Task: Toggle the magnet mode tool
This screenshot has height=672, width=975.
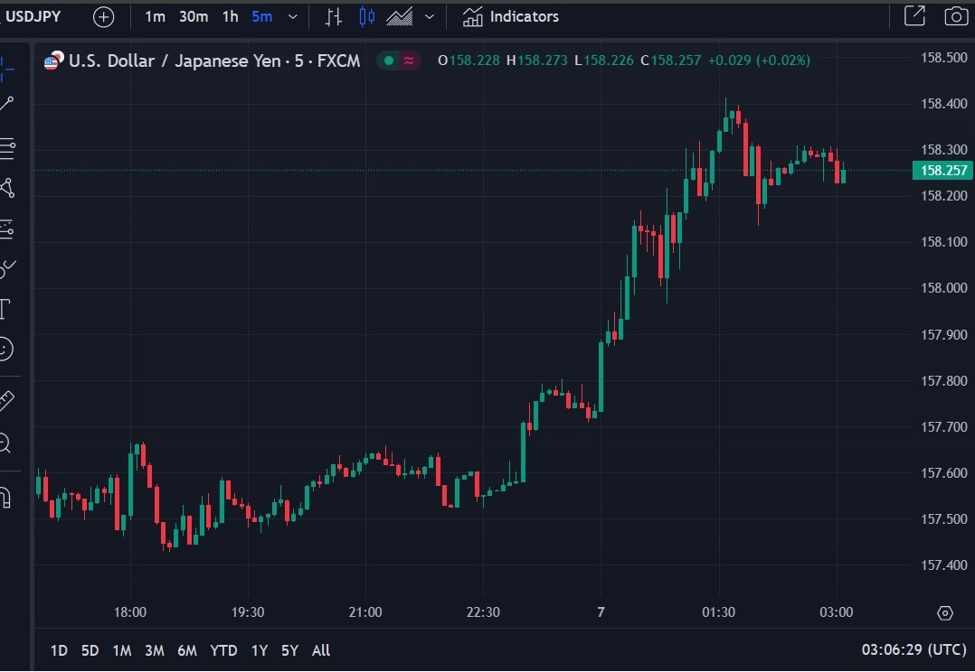Action: point(5,497)
